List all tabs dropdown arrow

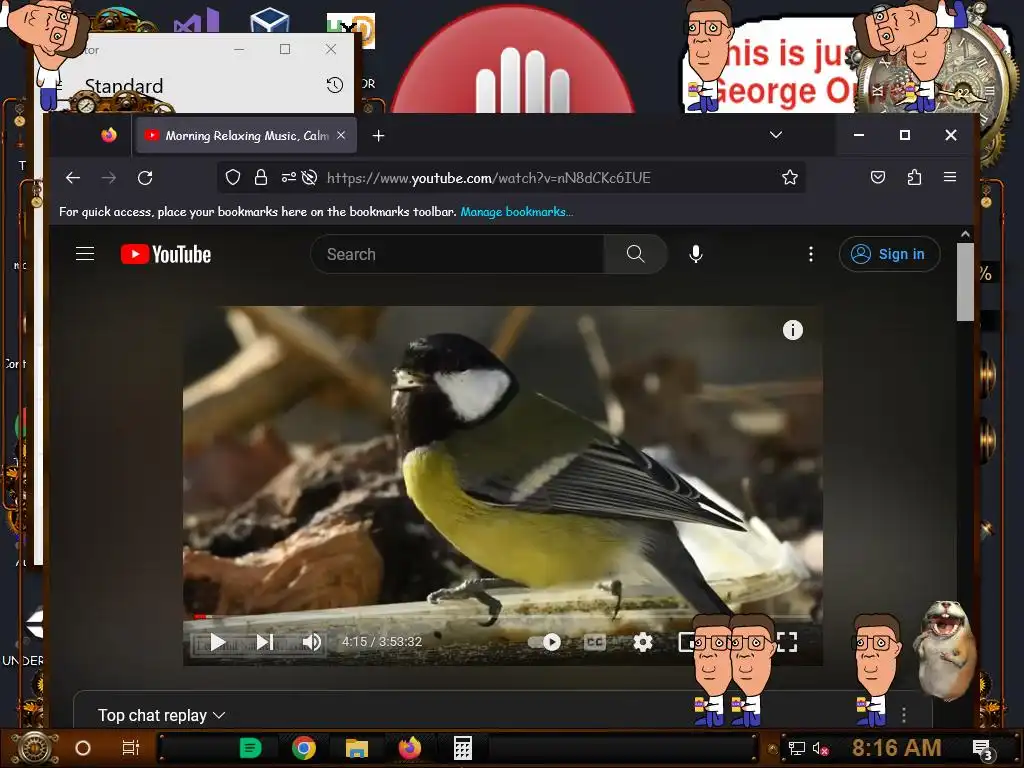tap(776, 135)
